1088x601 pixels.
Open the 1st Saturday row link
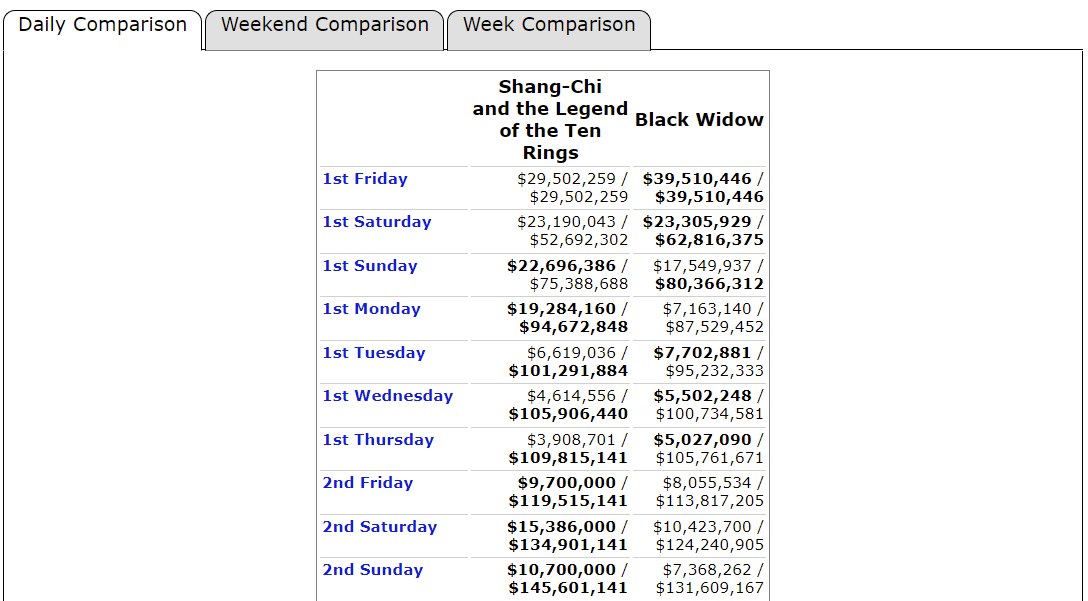376,222
